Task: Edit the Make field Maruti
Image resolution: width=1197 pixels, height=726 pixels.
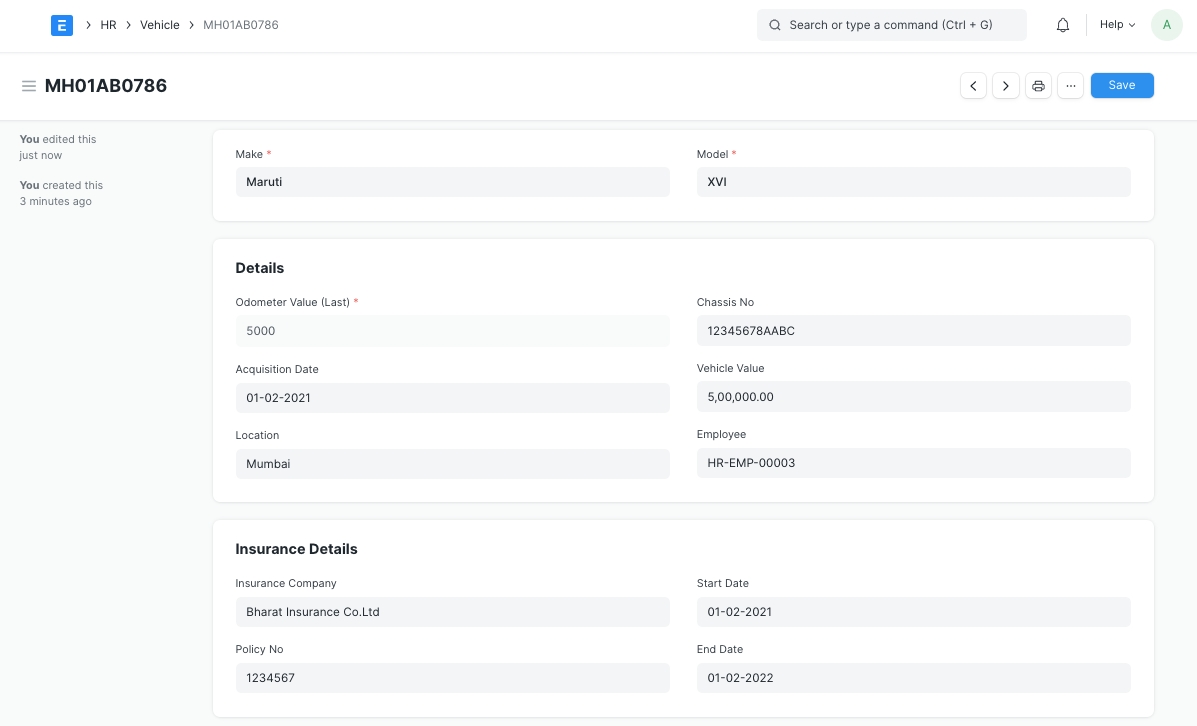Action: [x=452, y=182]
